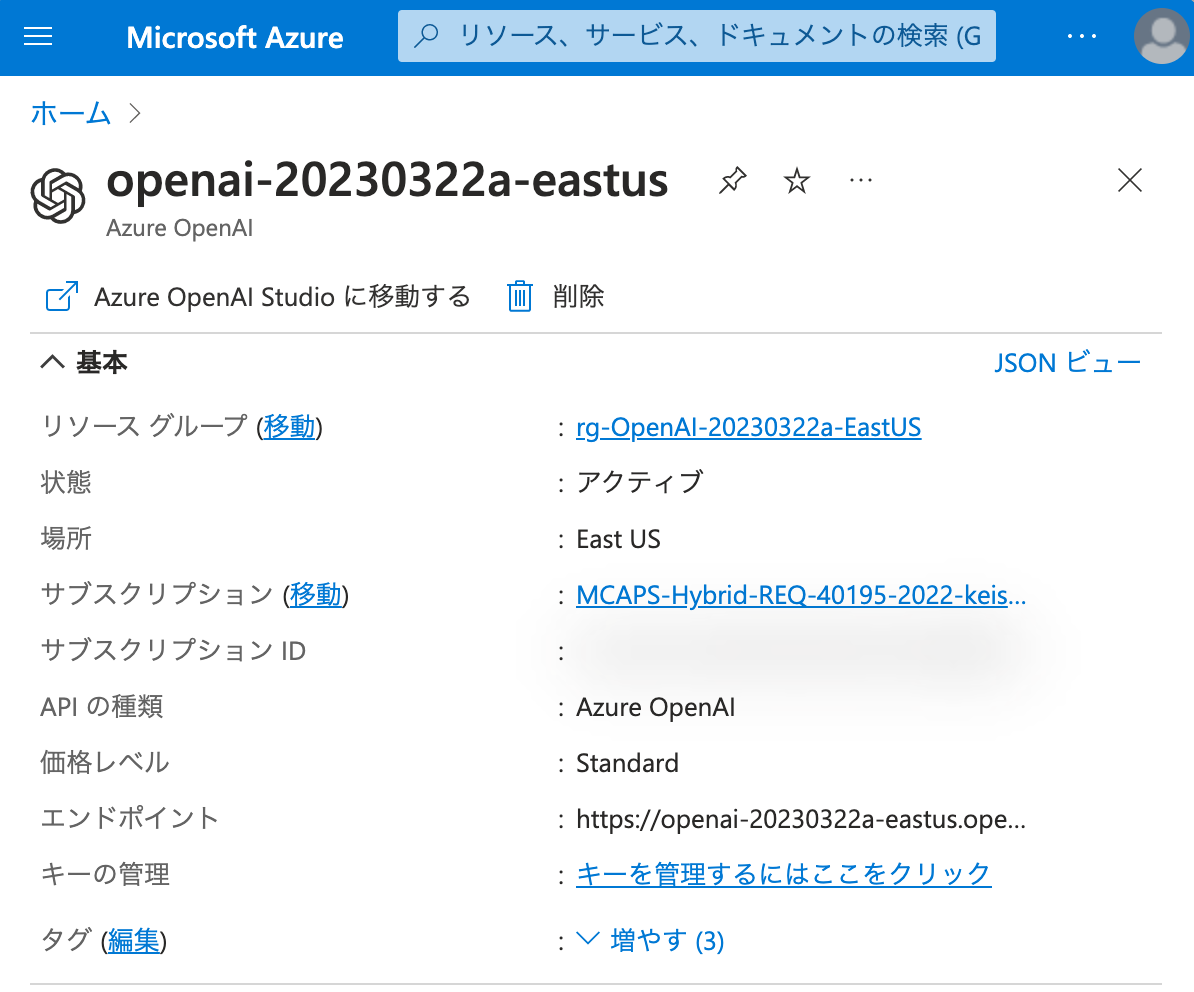Click the Azure OpenAI resource logo icon

point(59,195)
